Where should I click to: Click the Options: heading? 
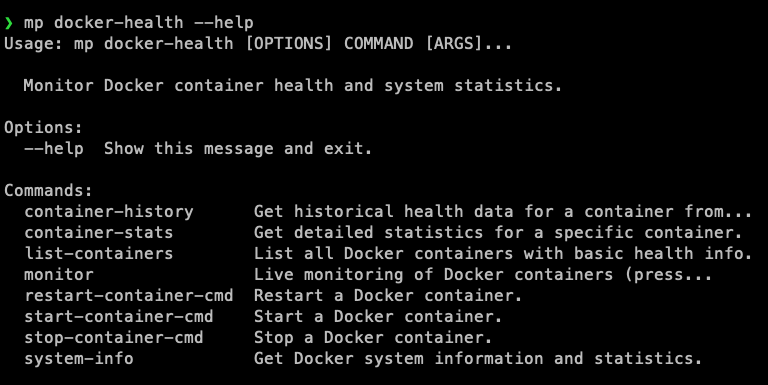coord(44,127)
